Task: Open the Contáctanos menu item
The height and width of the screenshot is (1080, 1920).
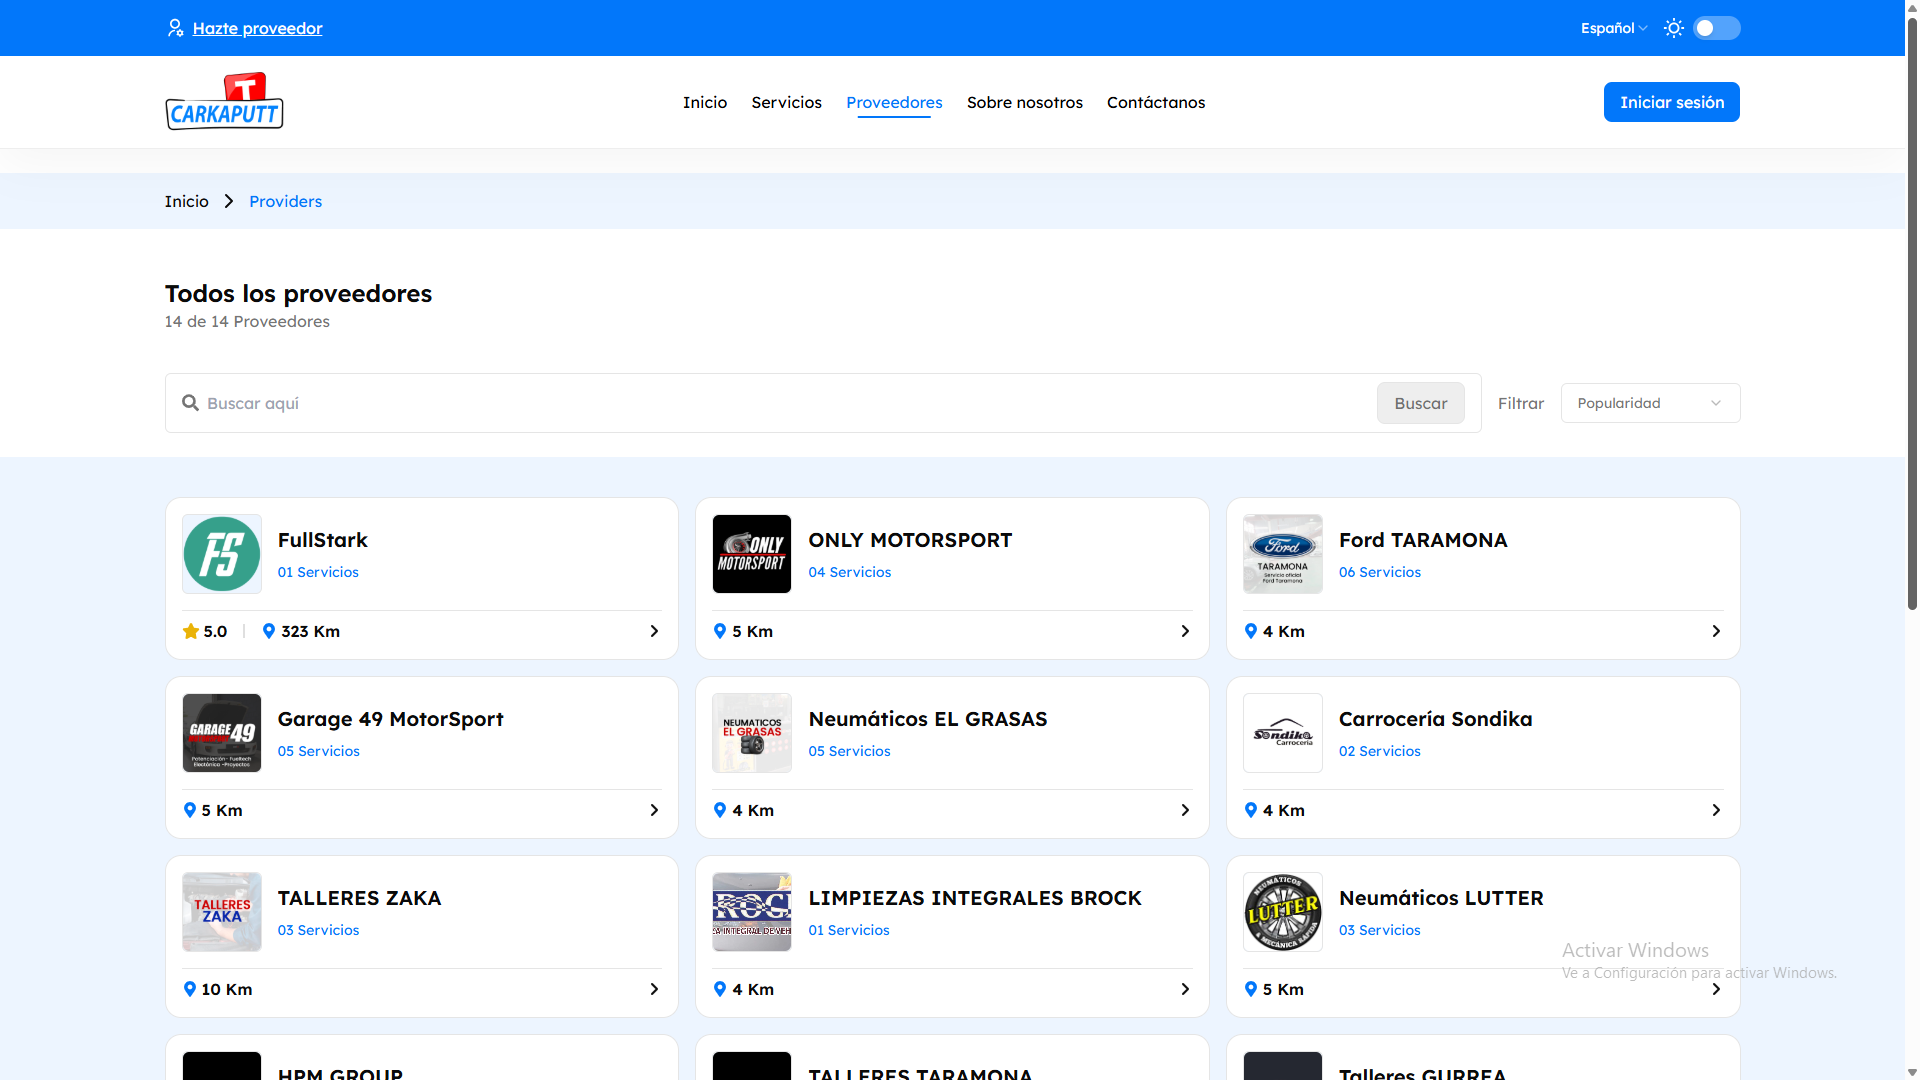Action: 1156,102
